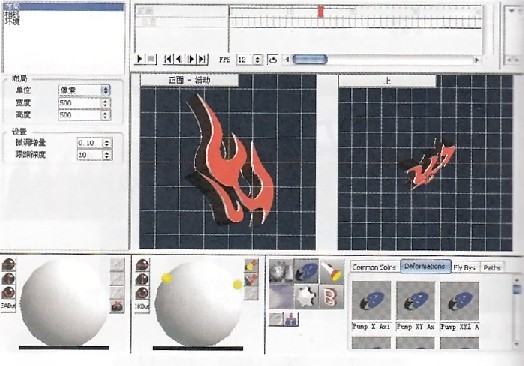This screenshot has width=524, height=366.
Task: Click the Play animation button
Action: tap(140, 59)
